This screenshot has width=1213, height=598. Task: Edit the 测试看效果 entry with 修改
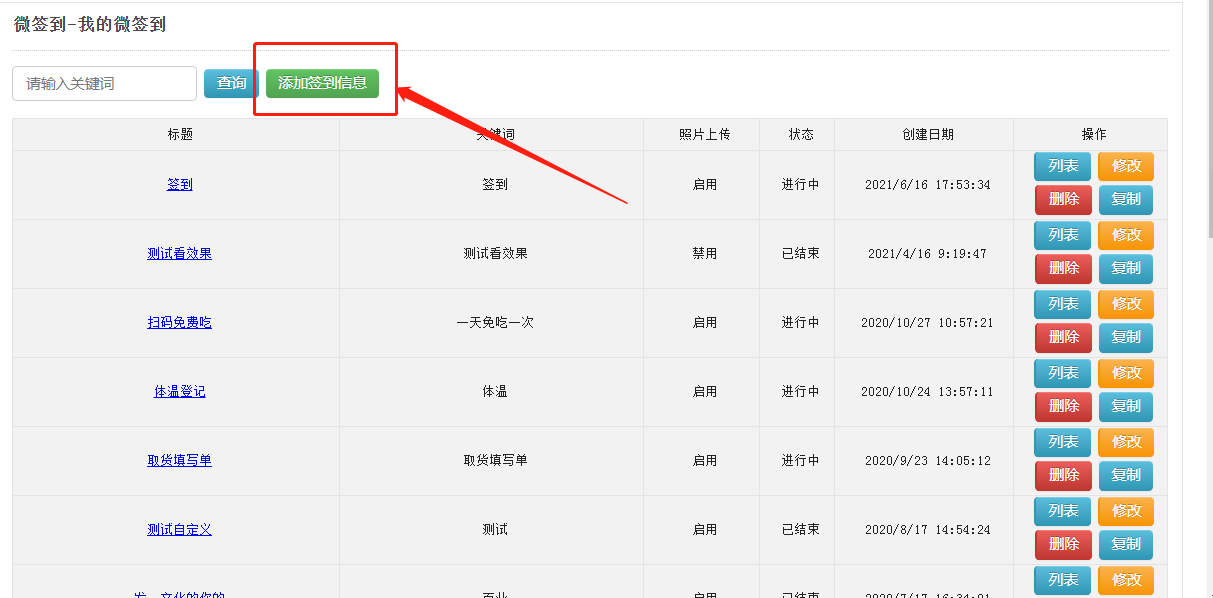tap(1126, 235)
